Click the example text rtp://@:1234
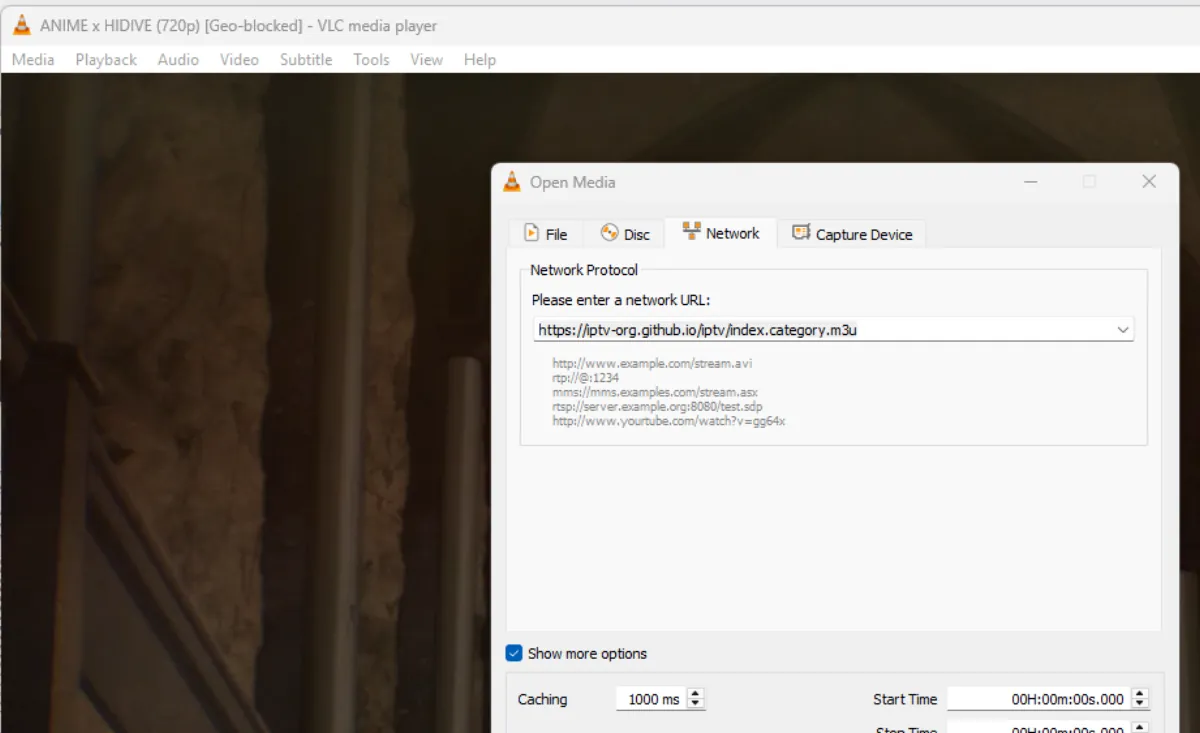This screenshot has height=733, width=1200. click(x=585, y=378)
